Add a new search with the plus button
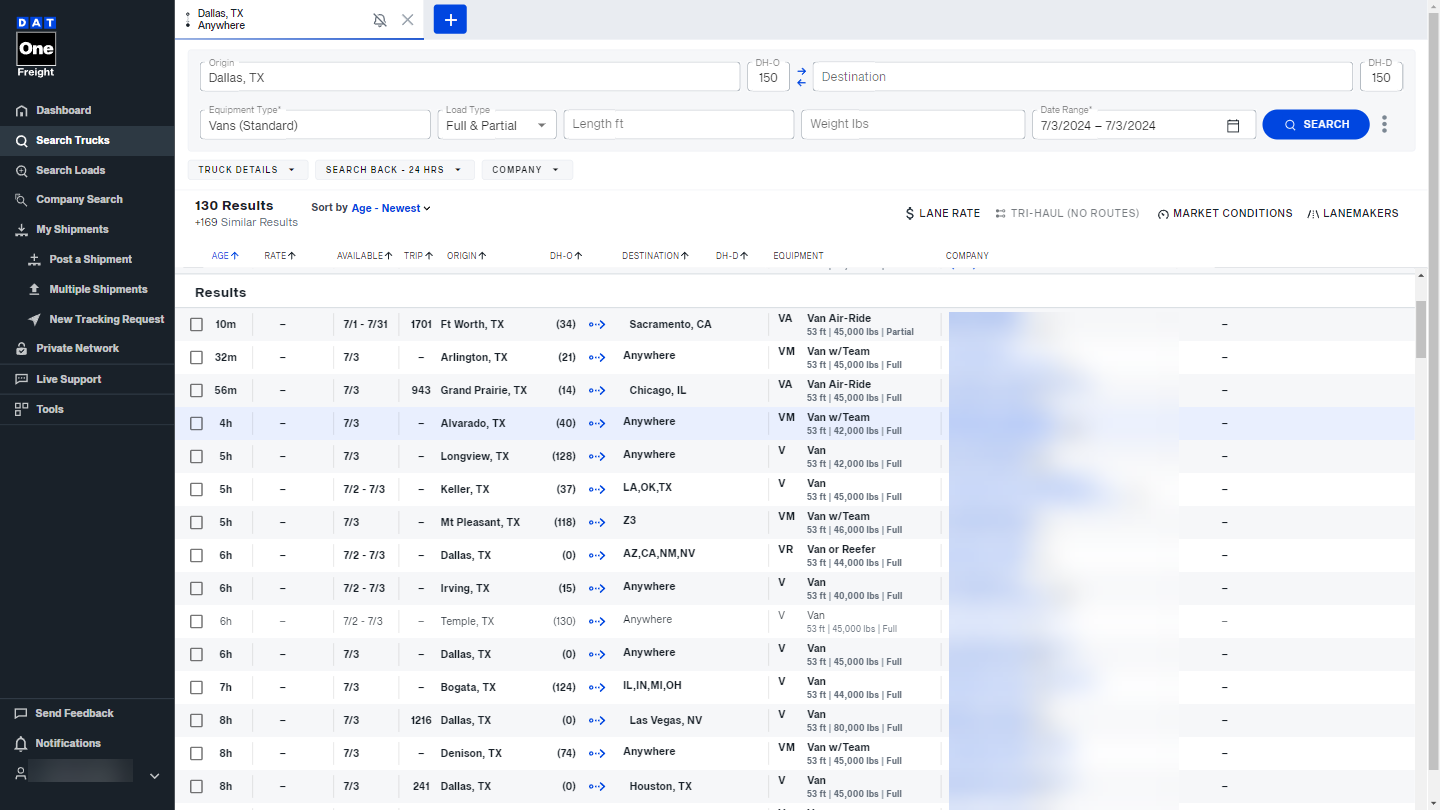This screenshot has height=810, width=1440. (450, 20)
